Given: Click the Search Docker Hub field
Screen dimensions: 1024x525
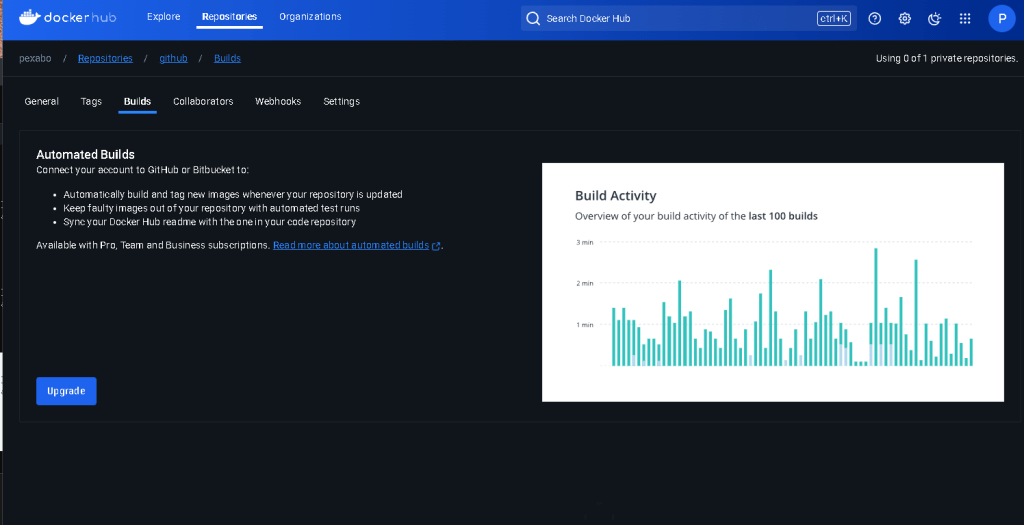Looking at the screenshot, I should click(x=688, y=18).
